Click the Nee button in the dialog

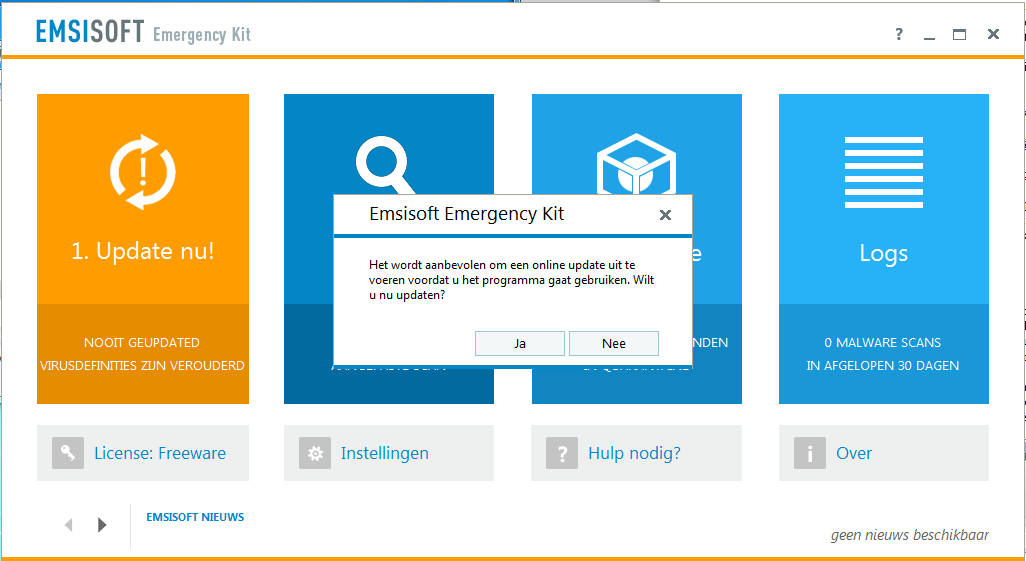(614, 343)
